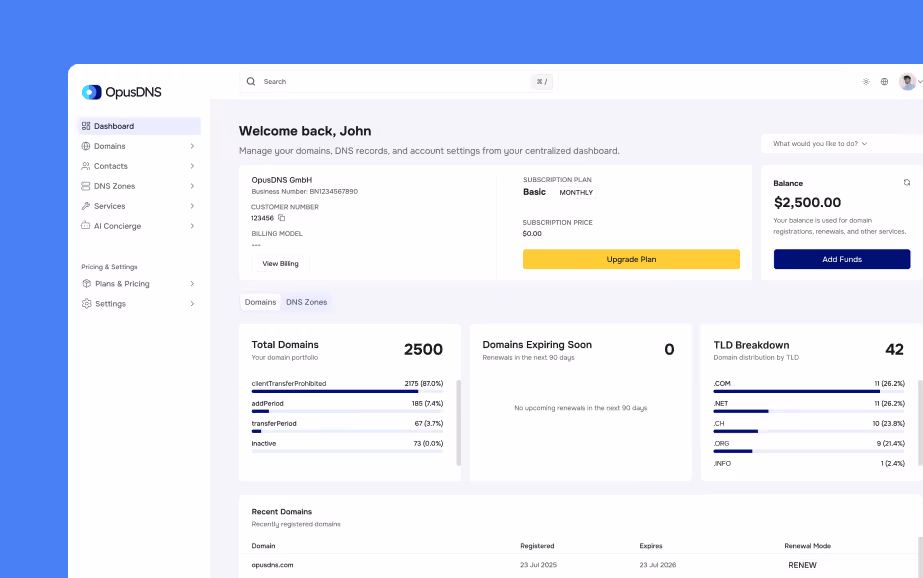Image resolution: width=923 pixels, height=578 pixels.
Task: Click the .INFO TLD row
Action: click(x=809, y=464)
